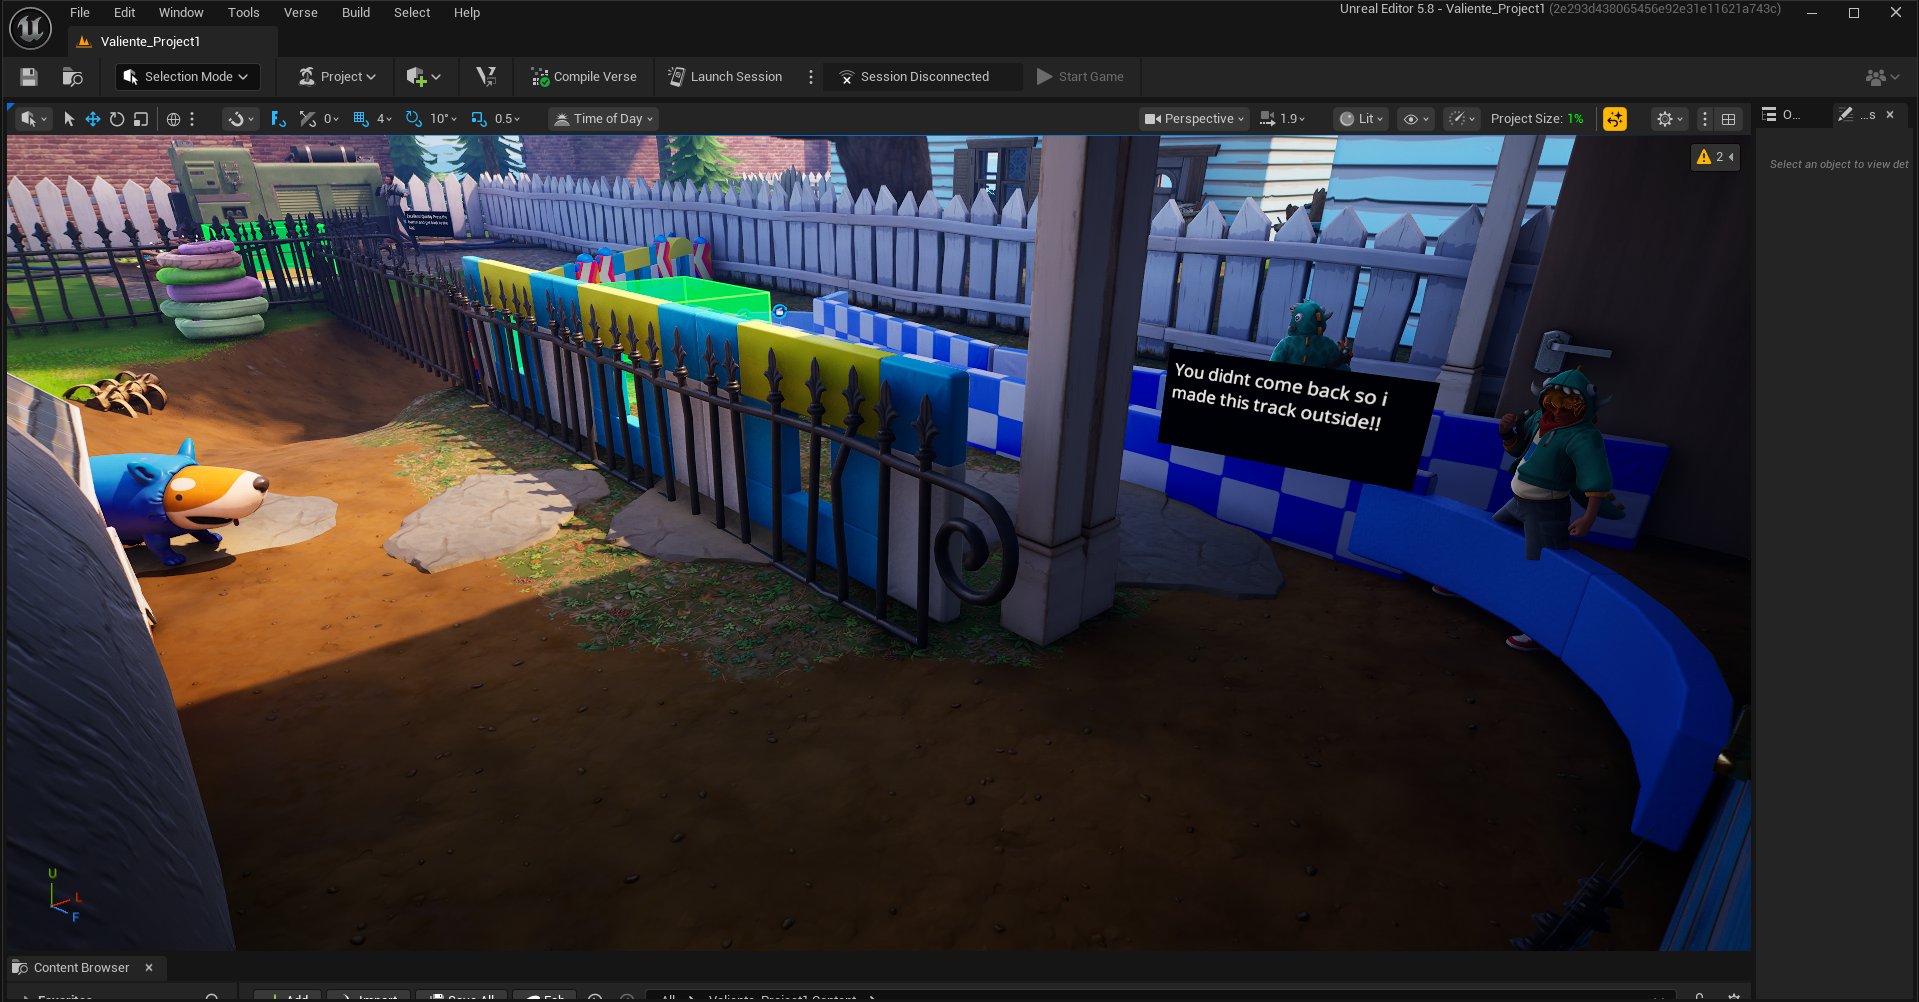Open the transform tools three-dot options
The height and width of the screenshot is (1002, 1919).
(x=192, y=119)
